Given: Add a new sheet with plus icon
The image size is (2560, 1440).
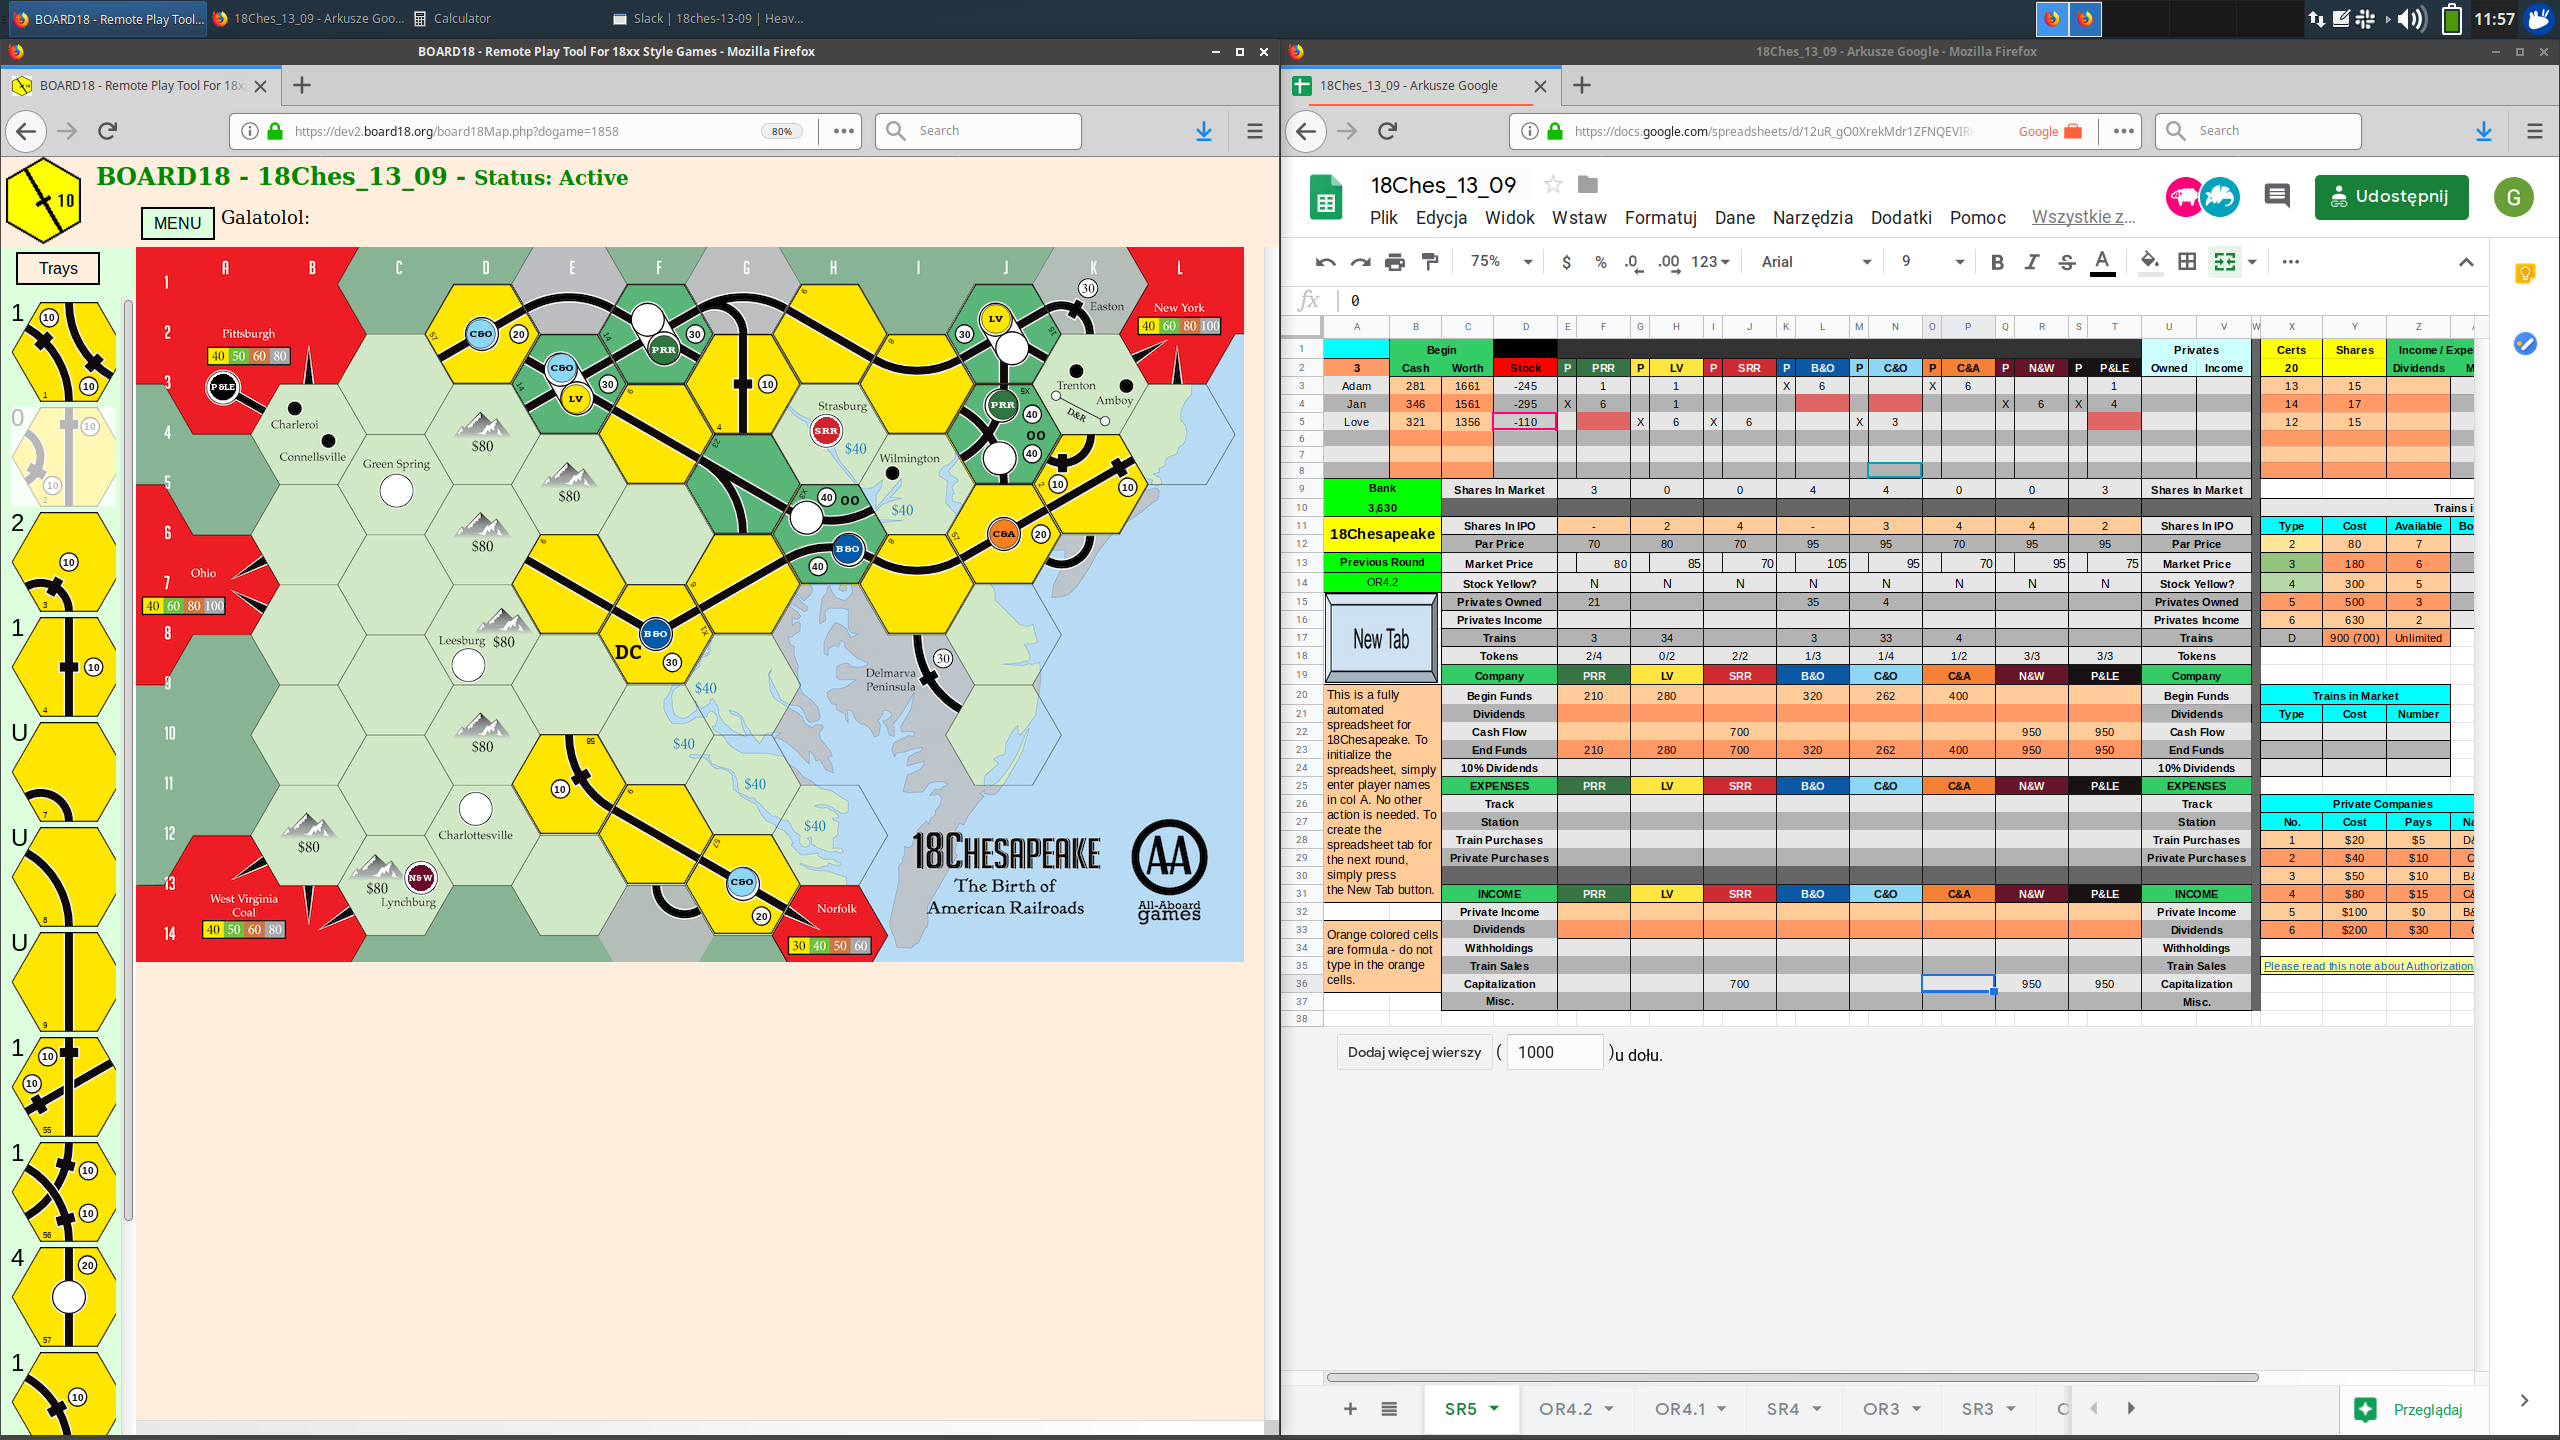Looking at the screenshot, I should coord(1350,1408).
